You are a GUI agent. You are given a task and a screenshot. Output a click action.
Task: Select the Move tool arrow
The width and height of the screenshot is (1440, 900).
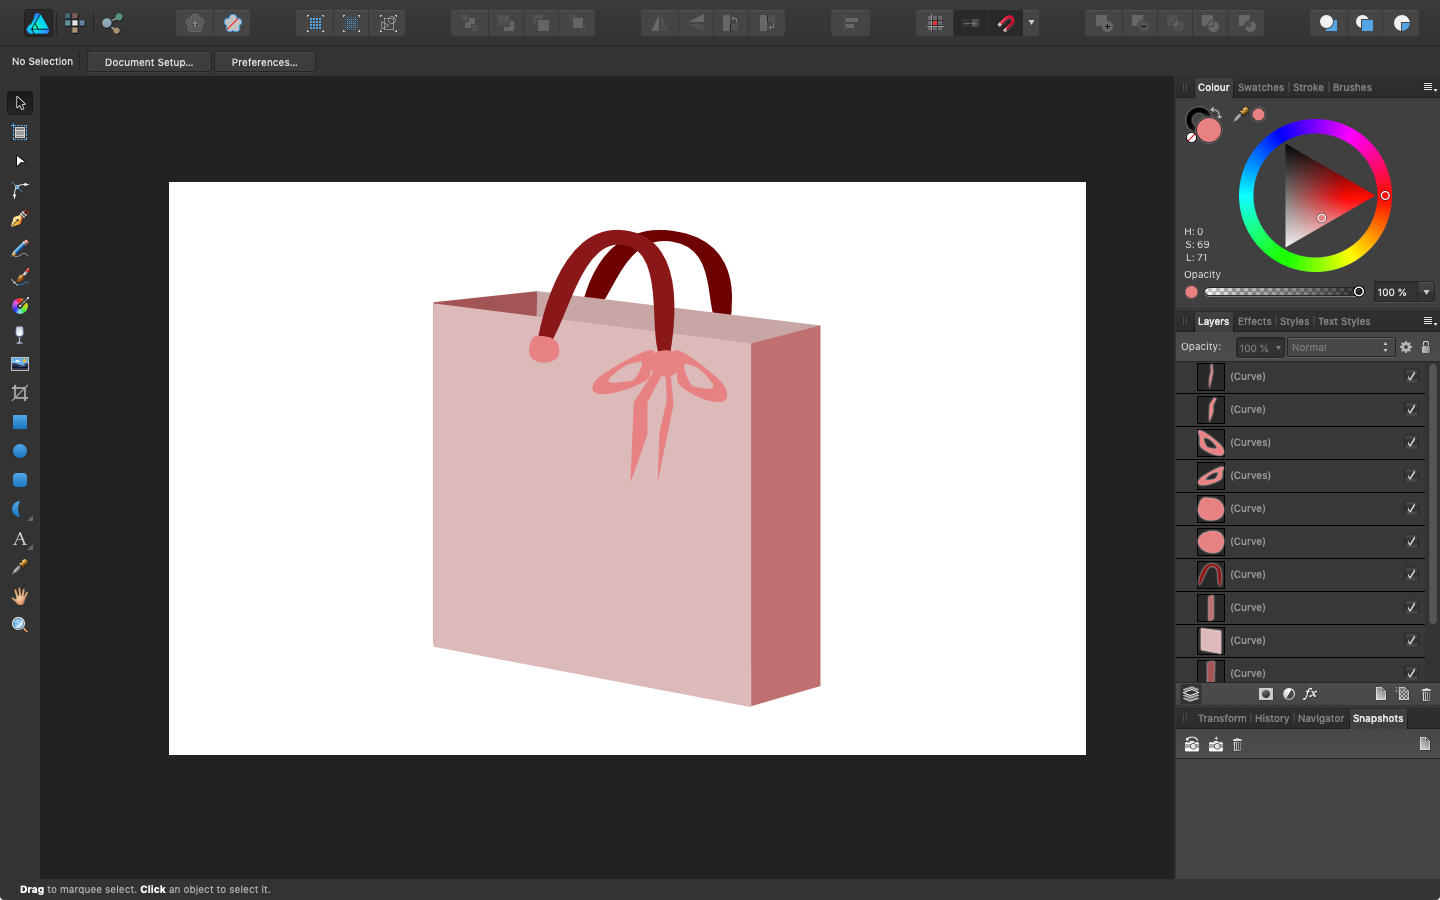[20, 103]
